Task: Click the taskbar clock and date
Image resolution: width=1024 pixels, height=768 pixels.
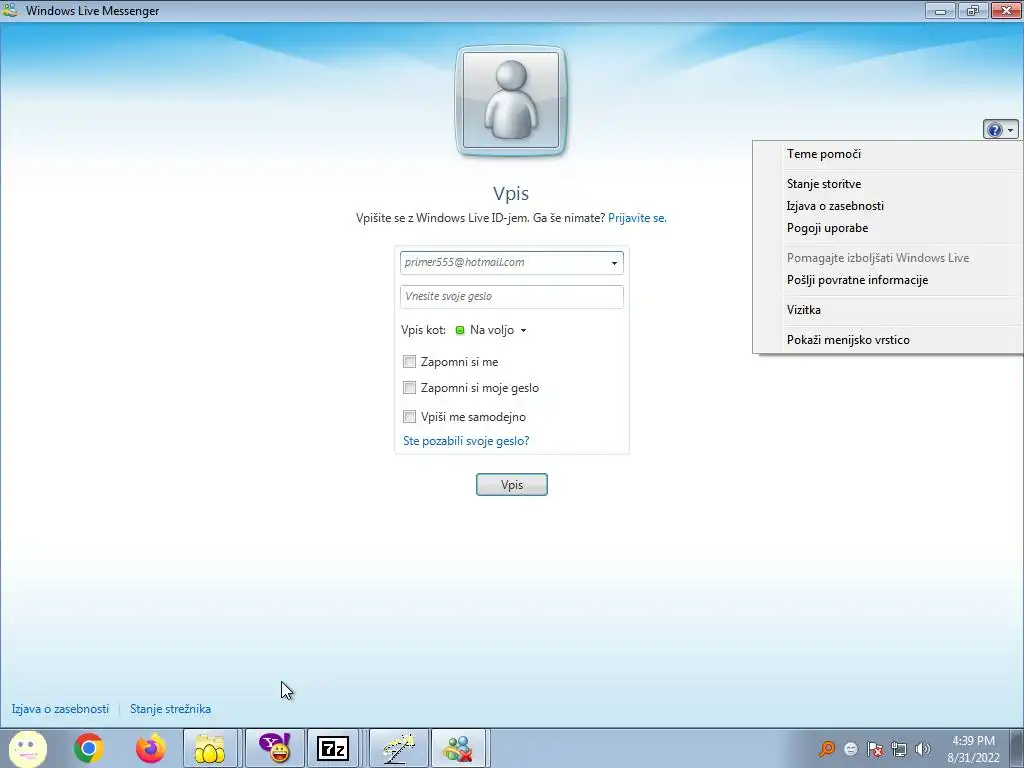Action: click(974, 748)
